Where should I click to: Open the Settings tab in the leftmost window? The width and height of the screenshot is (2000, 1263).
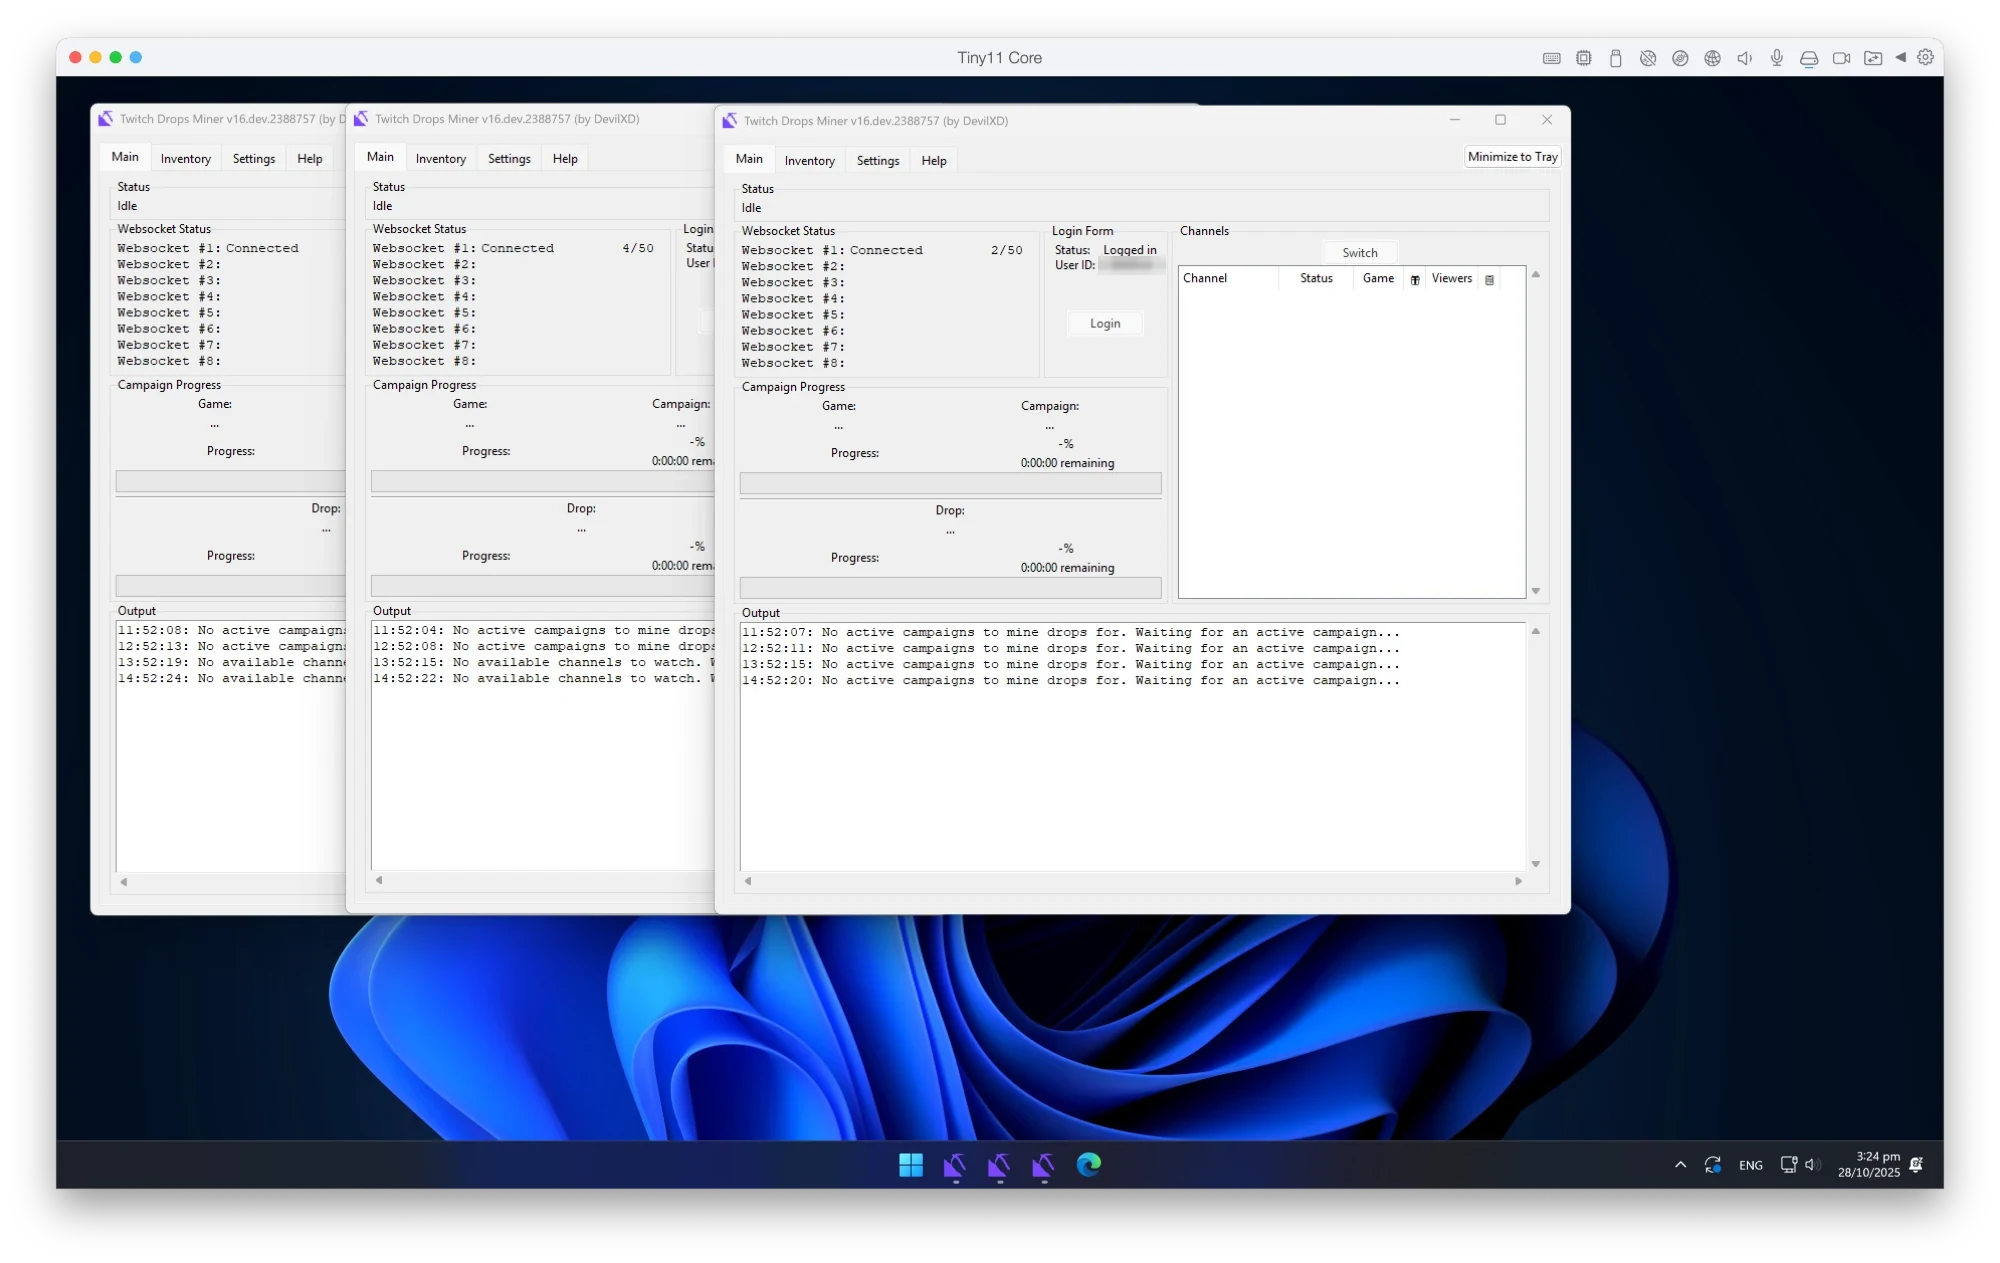pos(254,159)
